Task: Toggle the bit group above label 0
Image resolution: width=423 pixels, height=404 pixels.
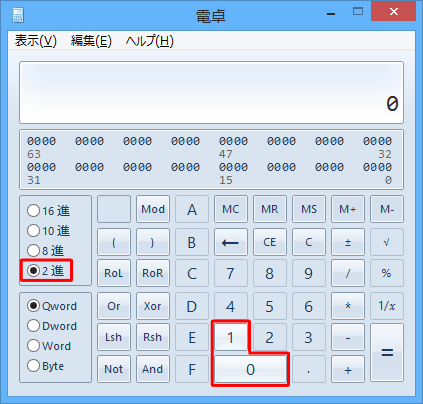Action: pos(377,167)
